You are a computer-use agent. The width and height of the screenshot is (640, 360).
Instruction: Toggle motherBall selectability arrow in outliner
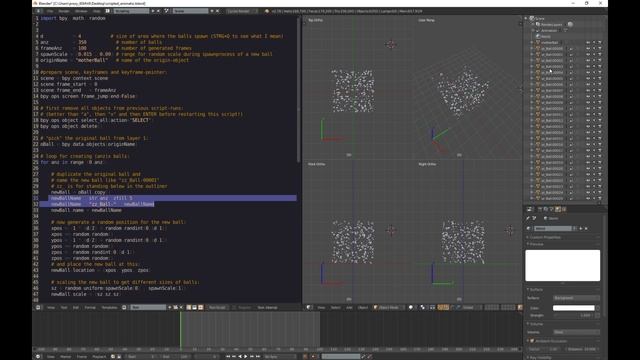594,42
